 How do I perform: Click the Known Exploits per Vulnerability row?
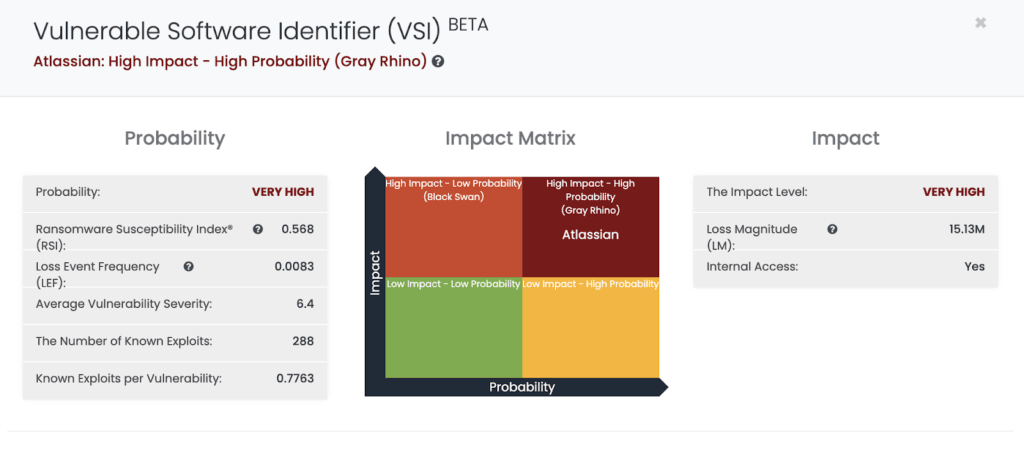pos(175,378)
